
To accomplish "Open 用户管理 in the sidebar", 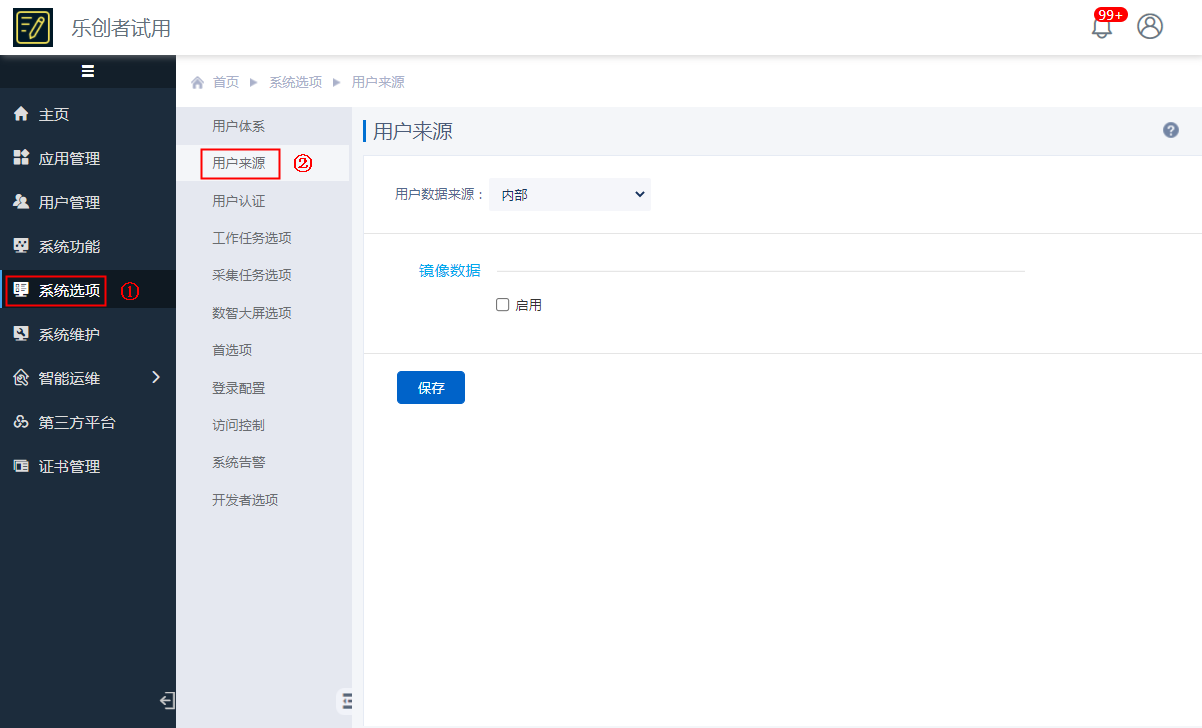I will (69, 202).
